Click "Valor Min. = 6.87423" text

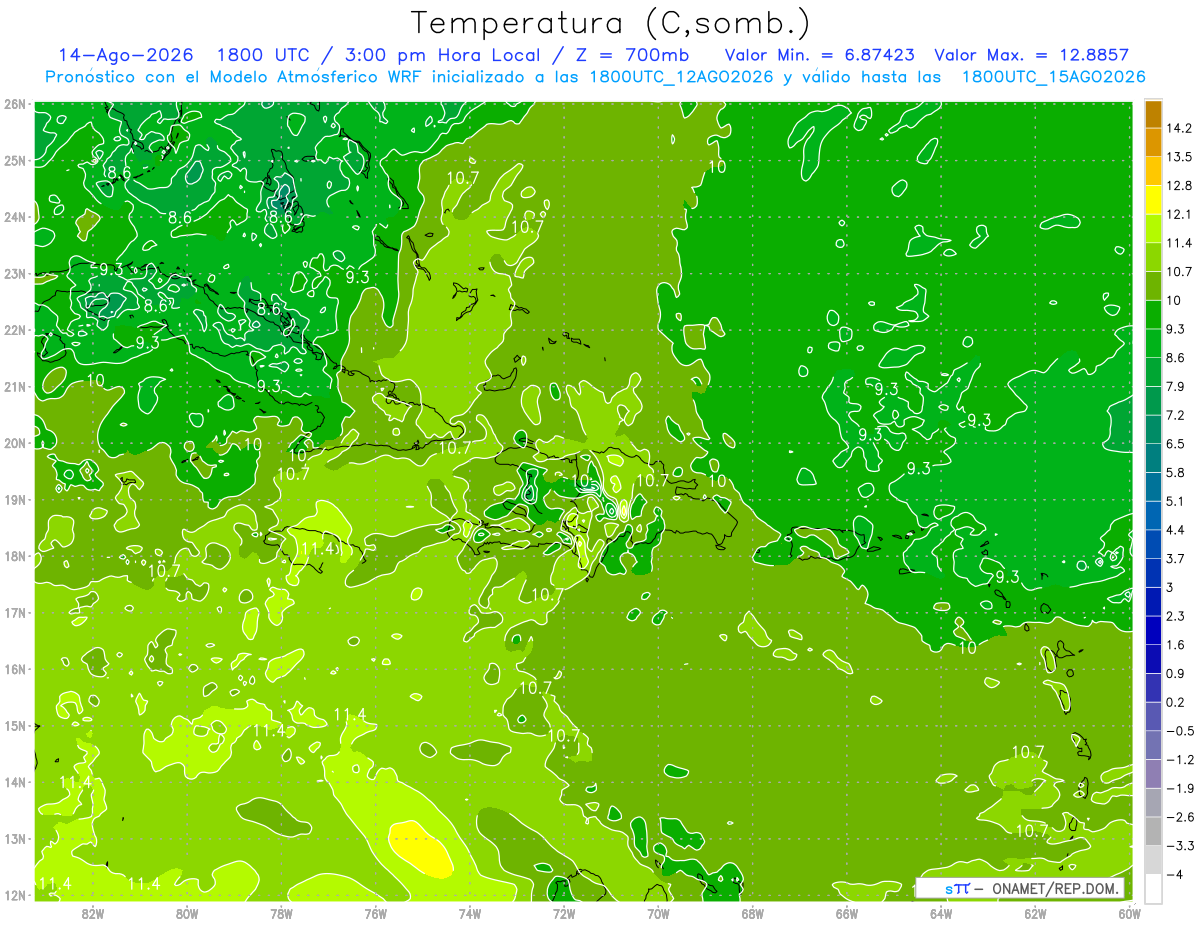(820, 55)
